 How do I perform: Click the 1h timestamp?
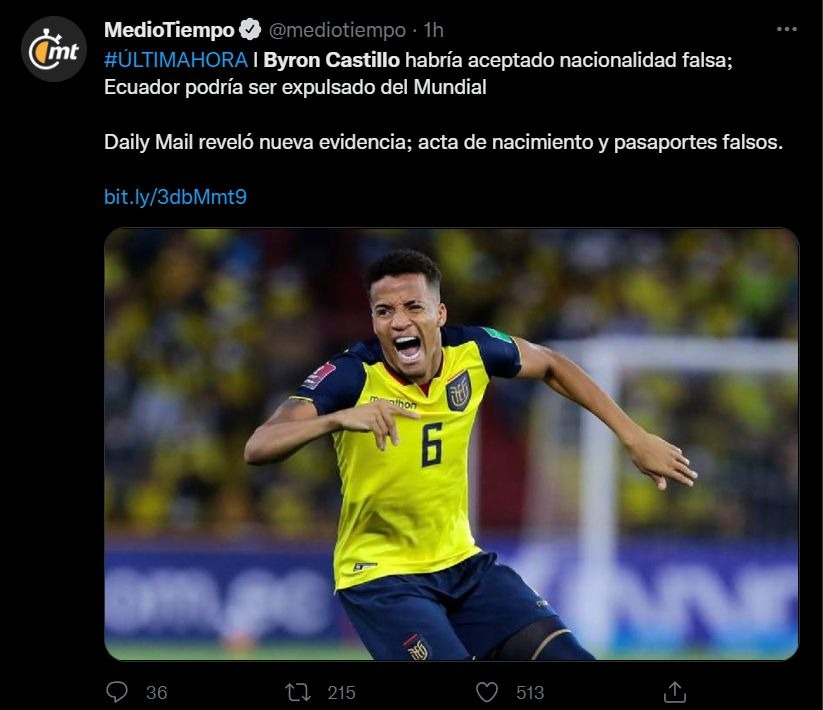(x=434, y=30)
